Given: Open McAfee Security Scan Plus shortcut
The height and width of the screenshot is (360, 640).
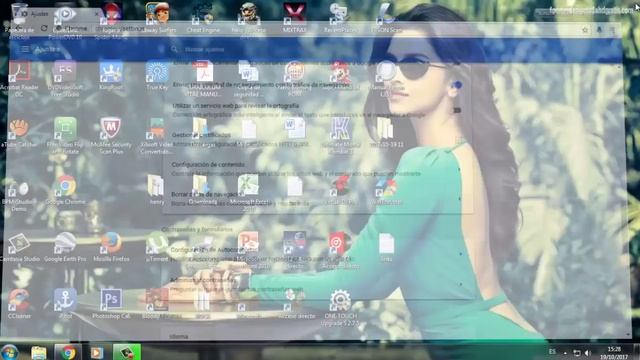Looking at the screenshot, I should [111, 136].
